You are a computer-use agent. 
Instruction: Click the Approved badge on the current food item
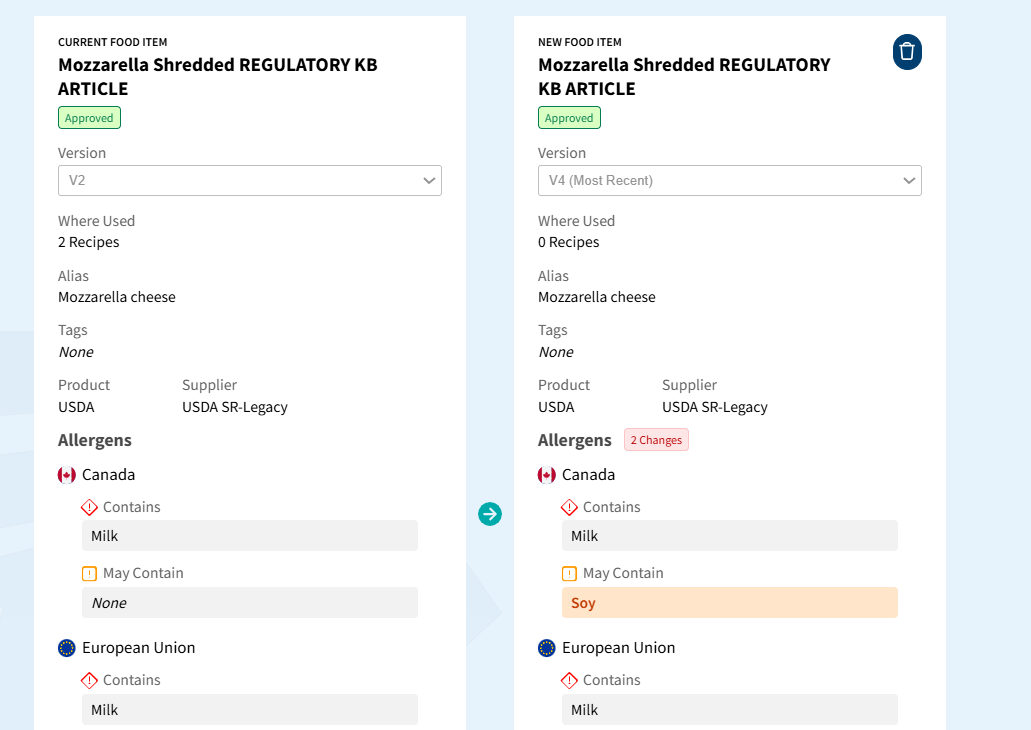(89, 118)
